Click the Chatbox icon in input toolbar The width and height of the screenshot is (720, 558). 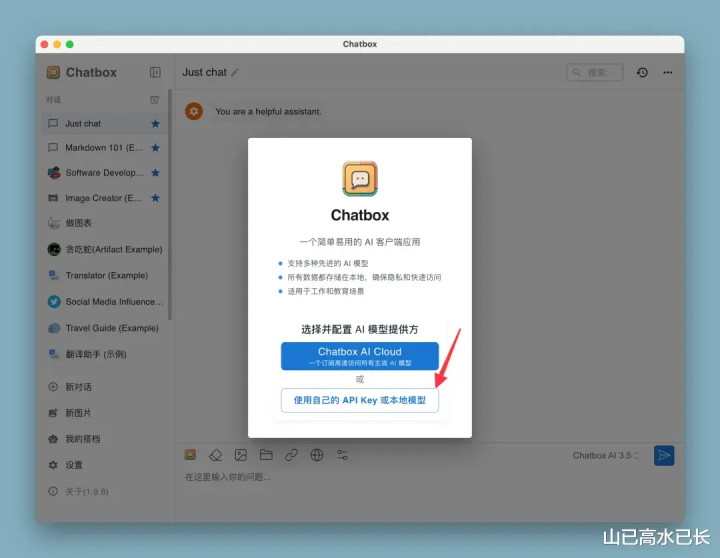[190, 455]
